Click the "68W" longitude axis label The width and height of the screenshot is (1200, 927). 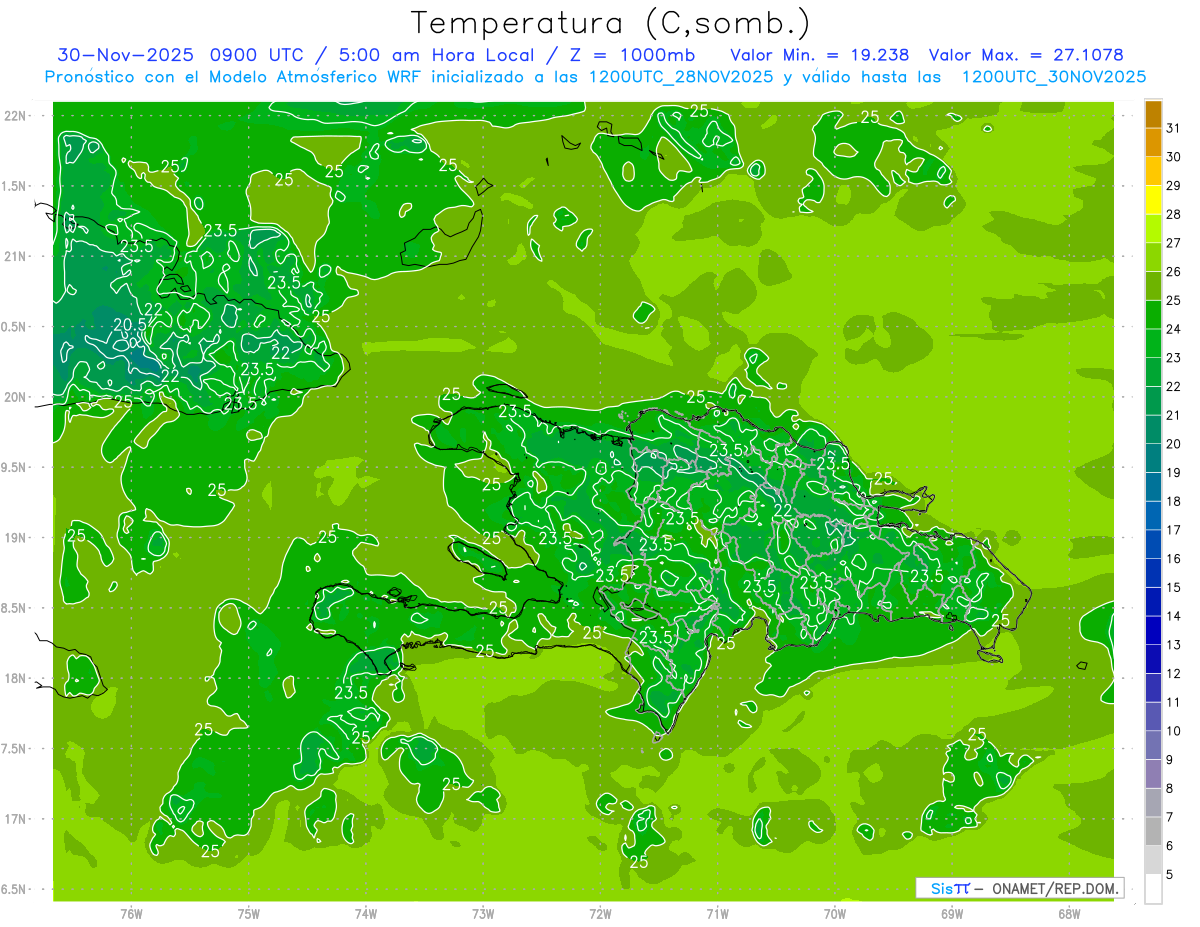(1069, 913)
